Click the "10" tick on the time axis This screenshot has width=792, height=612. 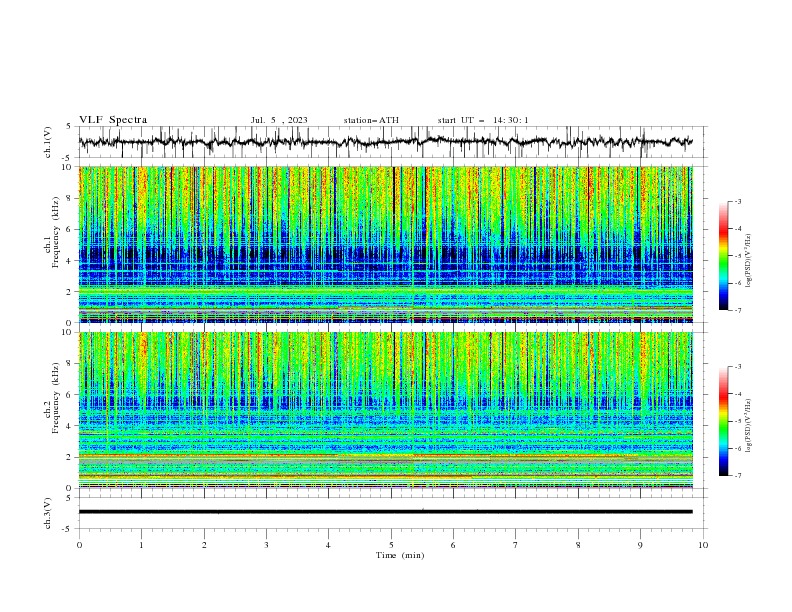pos(703,545)
